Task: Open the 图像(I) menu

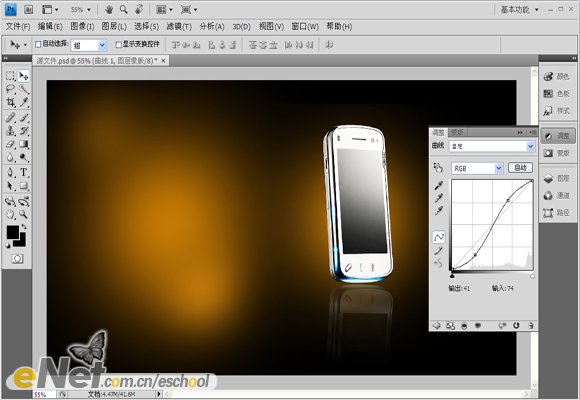Action: click(x=82, y=26)
